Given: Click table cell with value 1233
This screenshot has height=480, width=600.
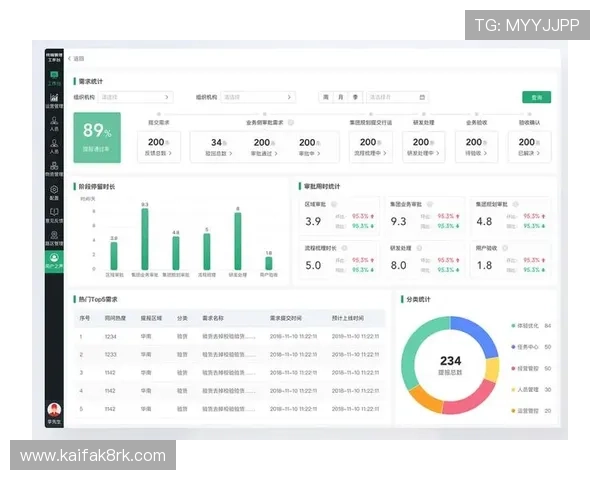Looking at the screenshot, I should coord(110,354).
